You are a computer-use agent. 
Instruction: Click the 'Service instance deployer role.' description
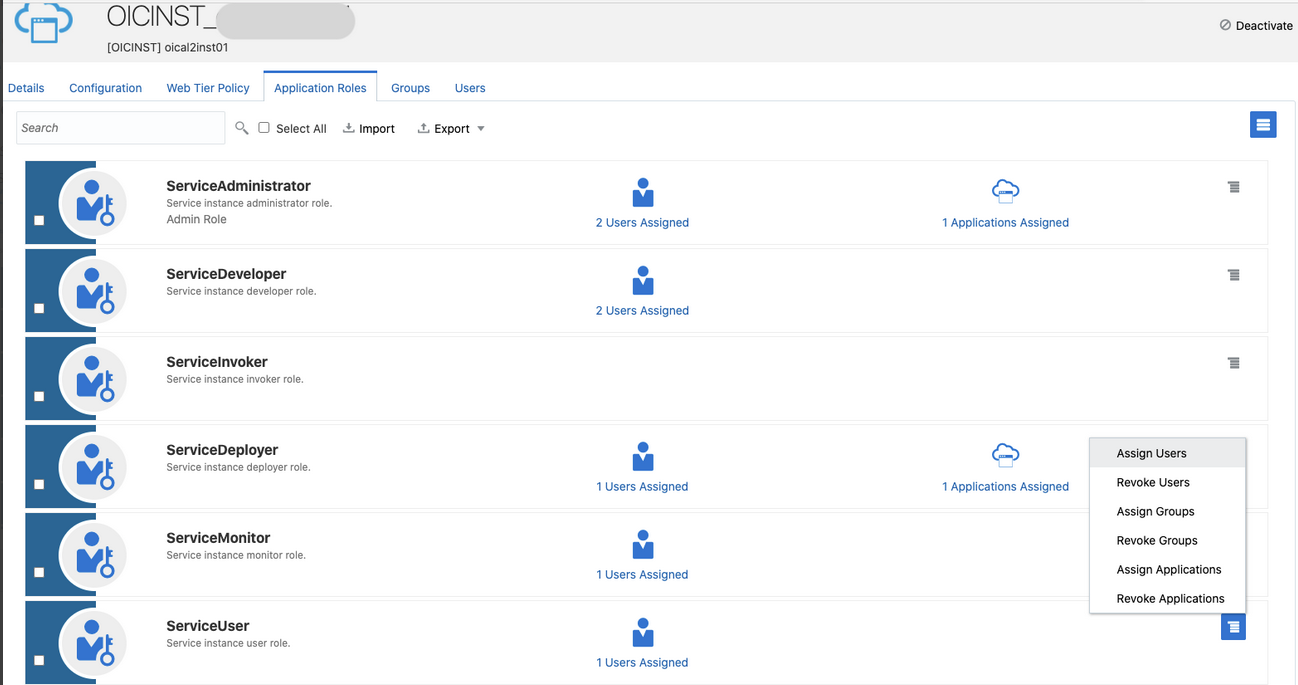238,467
